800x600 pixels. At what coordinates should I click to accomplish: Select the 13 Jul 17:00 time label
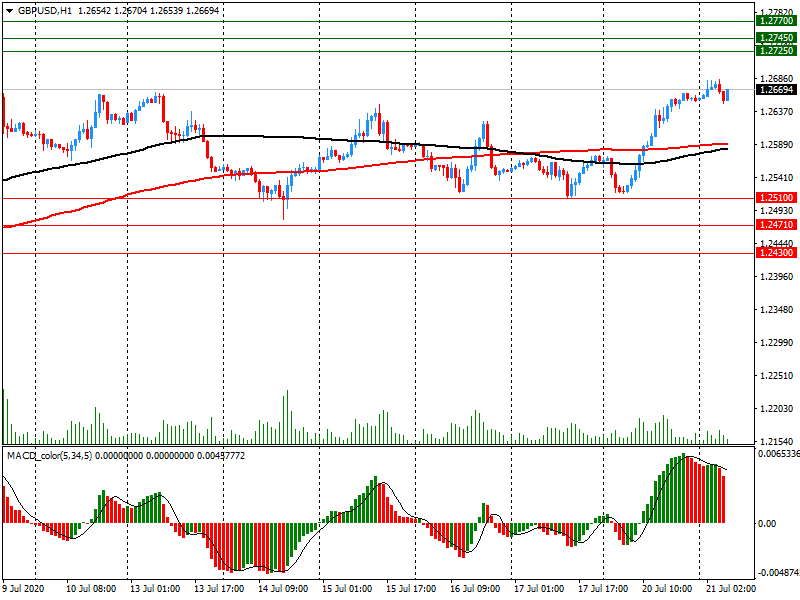click(x=220, y=589)
